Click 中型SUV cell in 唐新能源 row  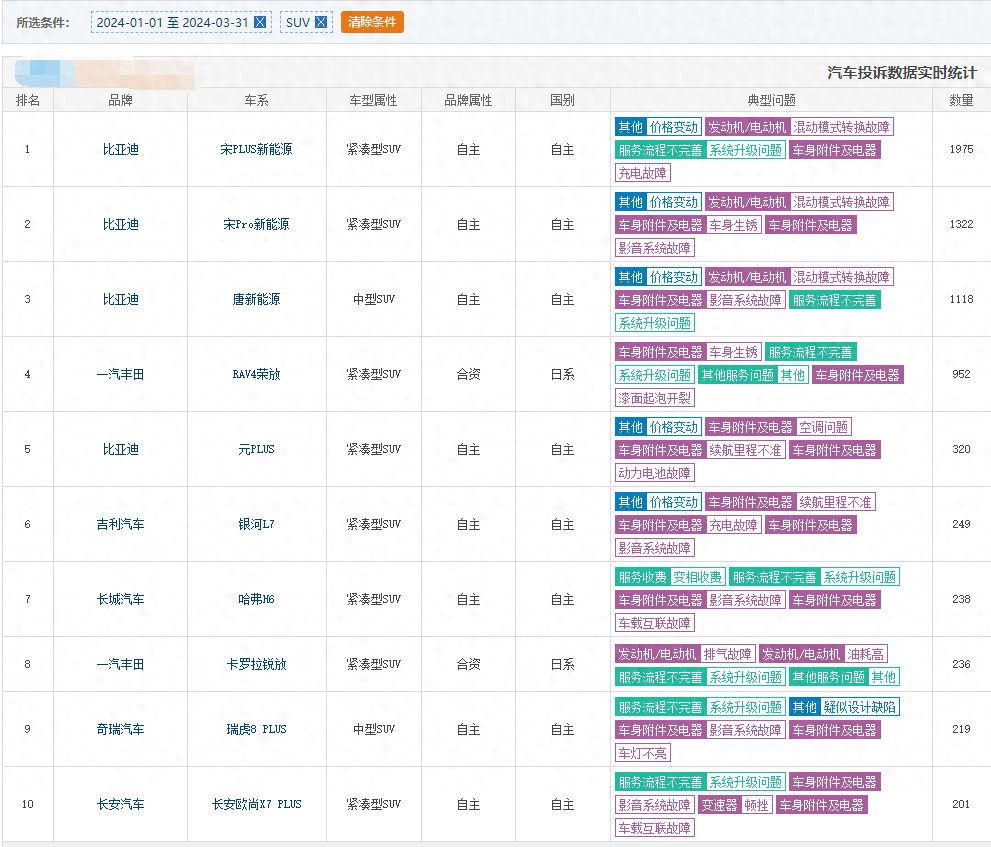pyautogui.click(x=374, y=299)
